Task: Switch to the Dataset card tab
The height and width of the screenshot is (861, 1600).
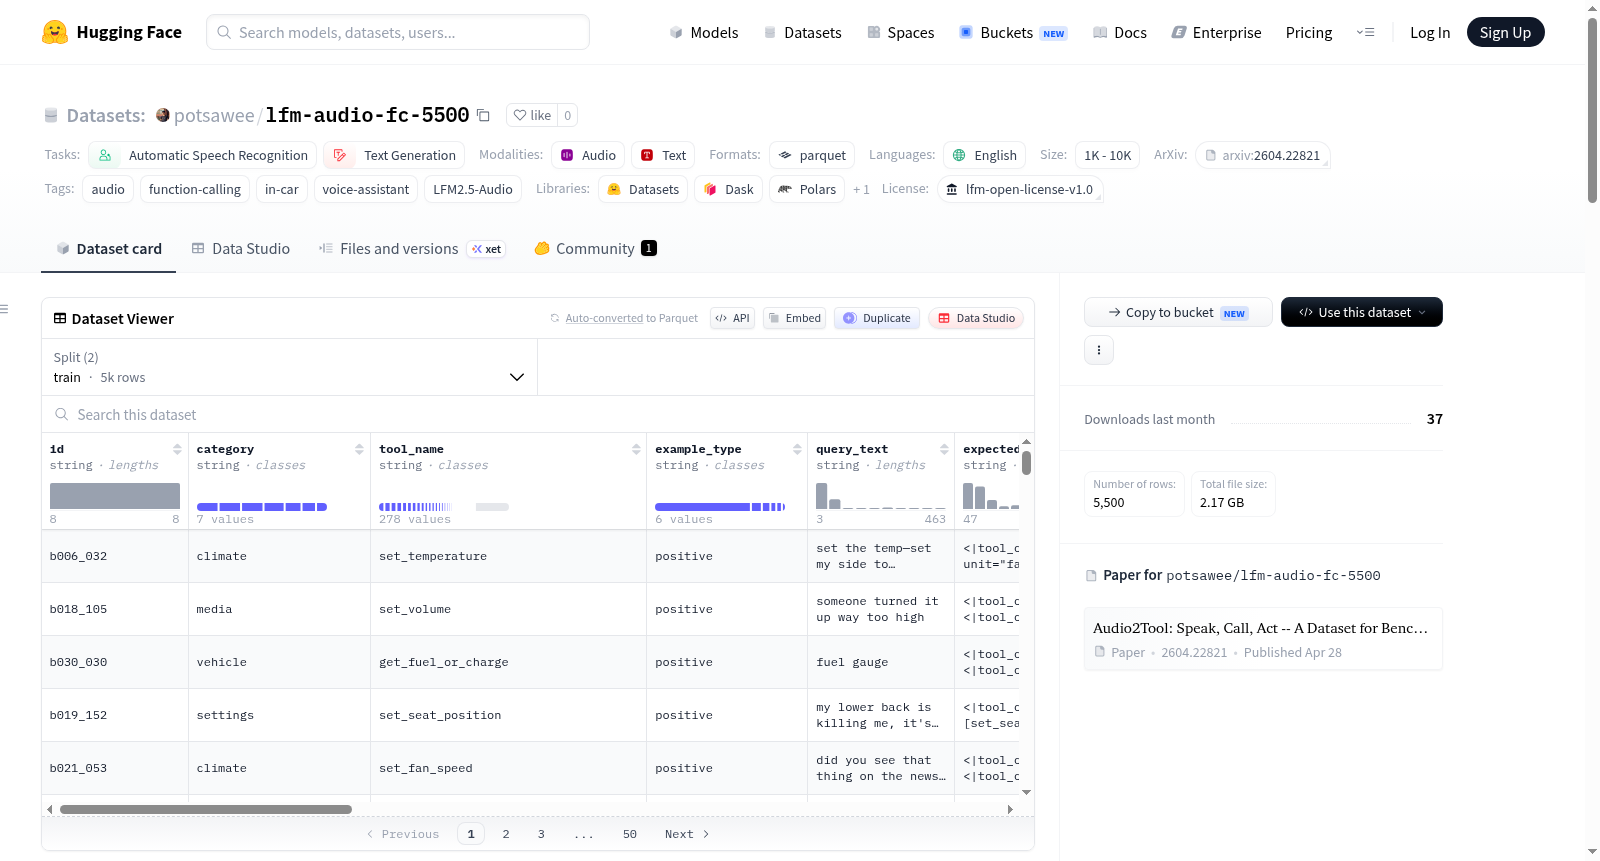Action: 109,249
